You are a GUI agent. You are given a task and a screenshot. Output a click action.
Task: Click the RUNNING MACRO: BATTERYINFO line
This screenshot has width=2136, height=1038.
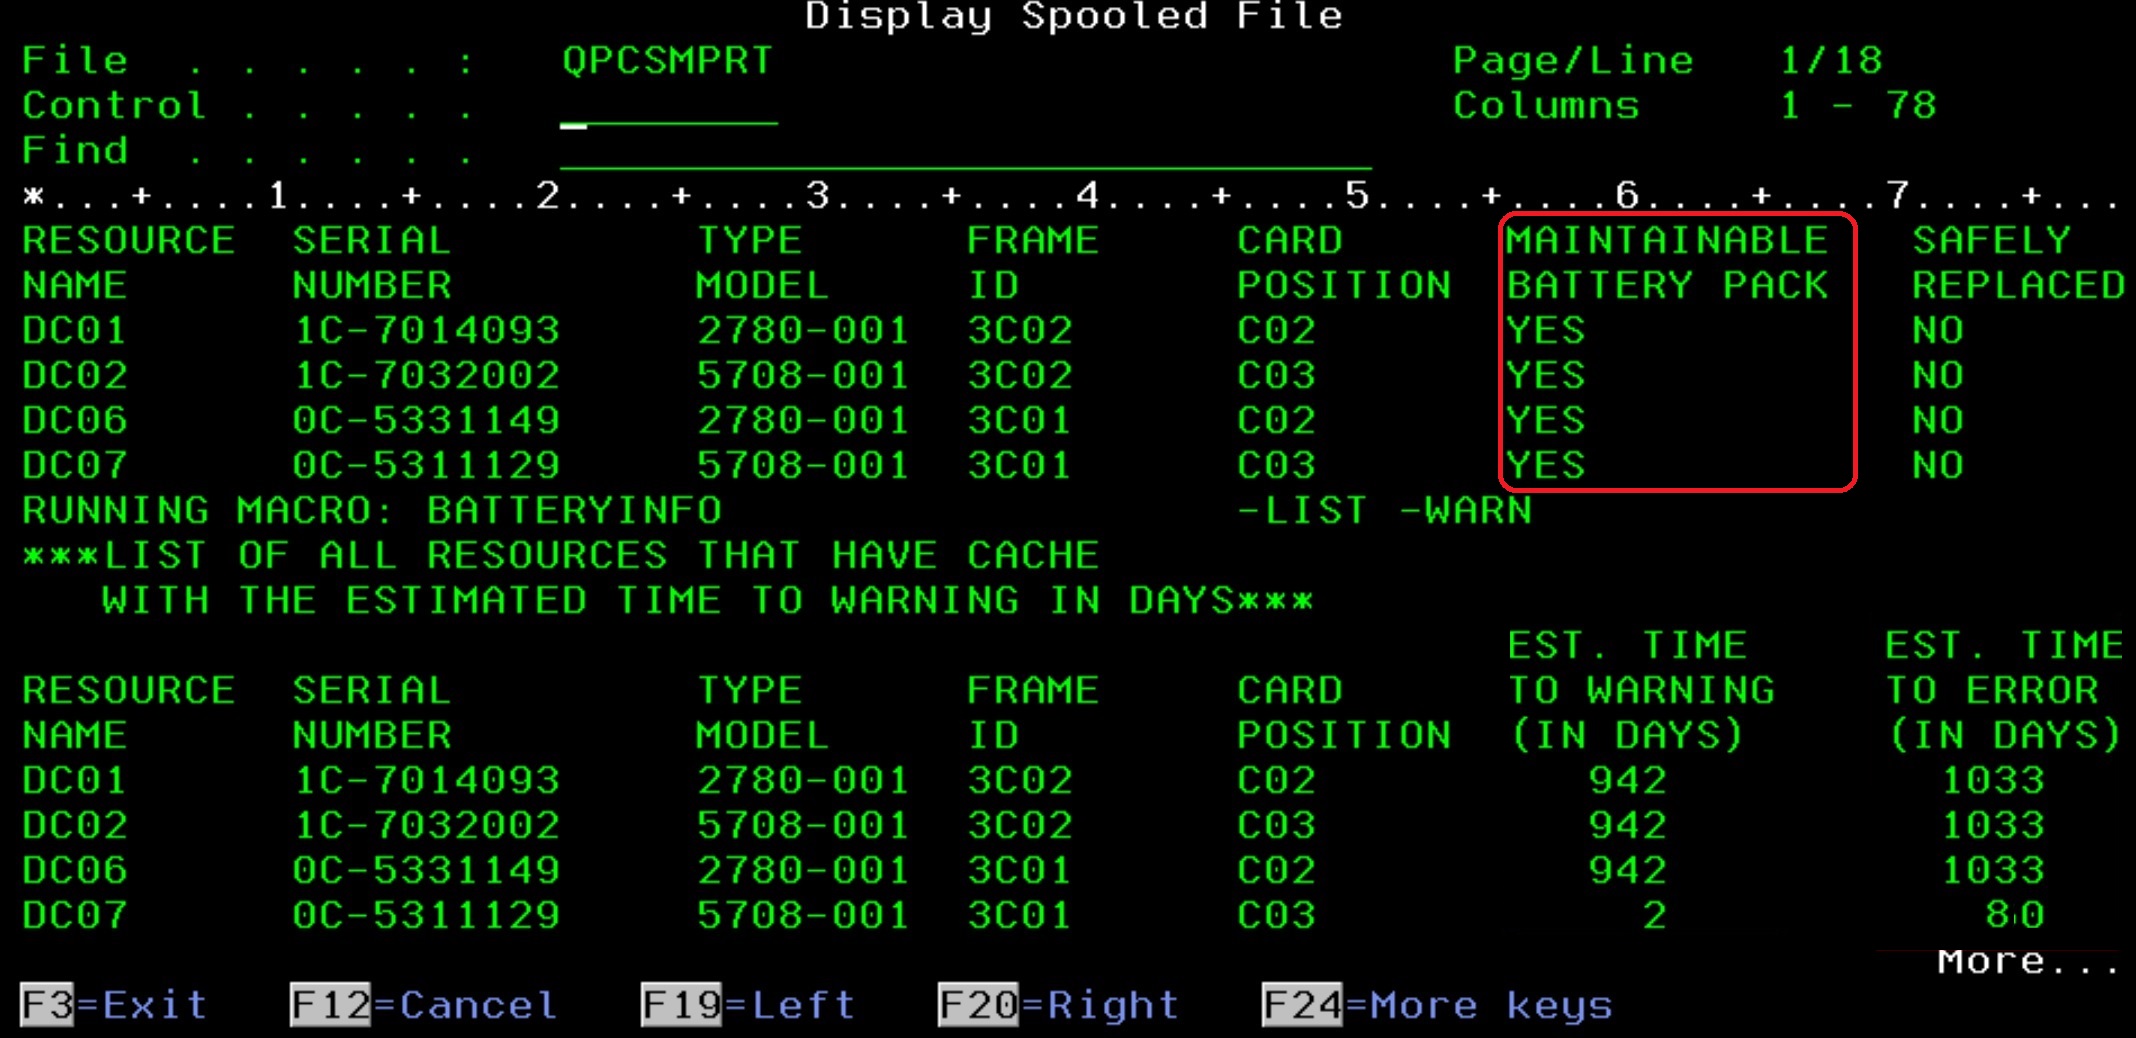click(x=372, y=510)
